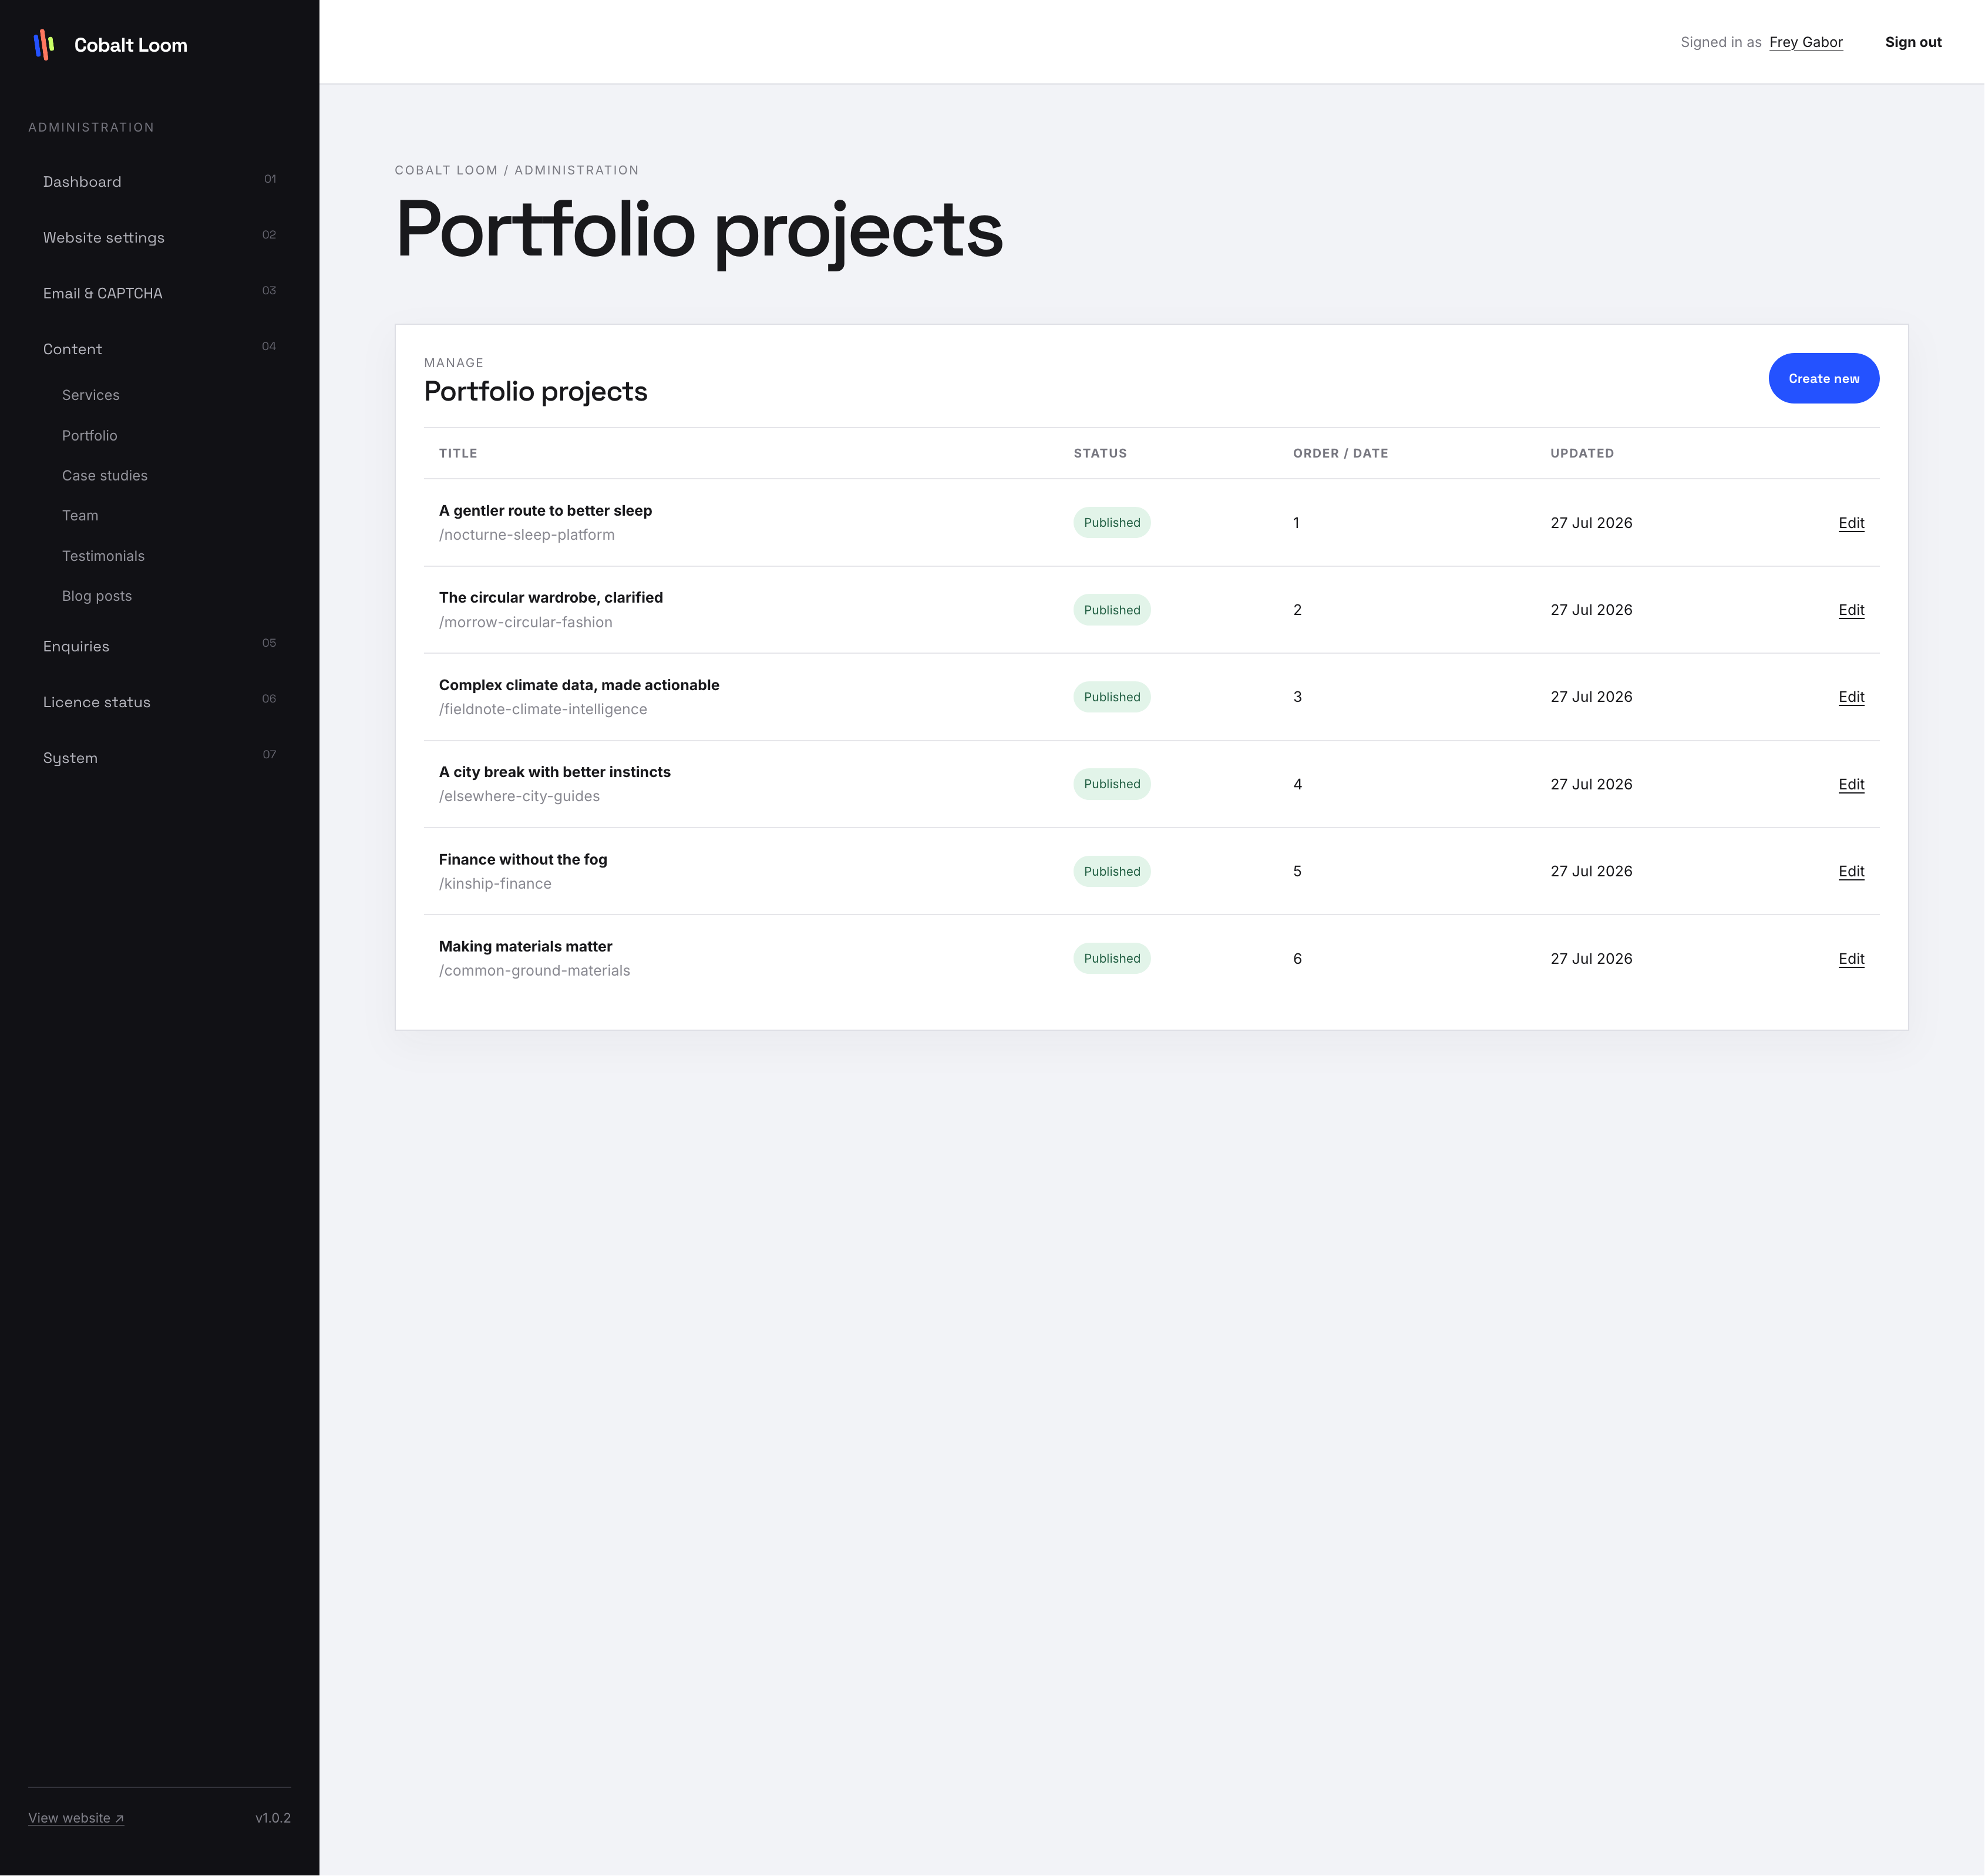The height and width of the screenshot is (1876, 1985).
Task: Open Services under Content
Action: click(91, 395)
